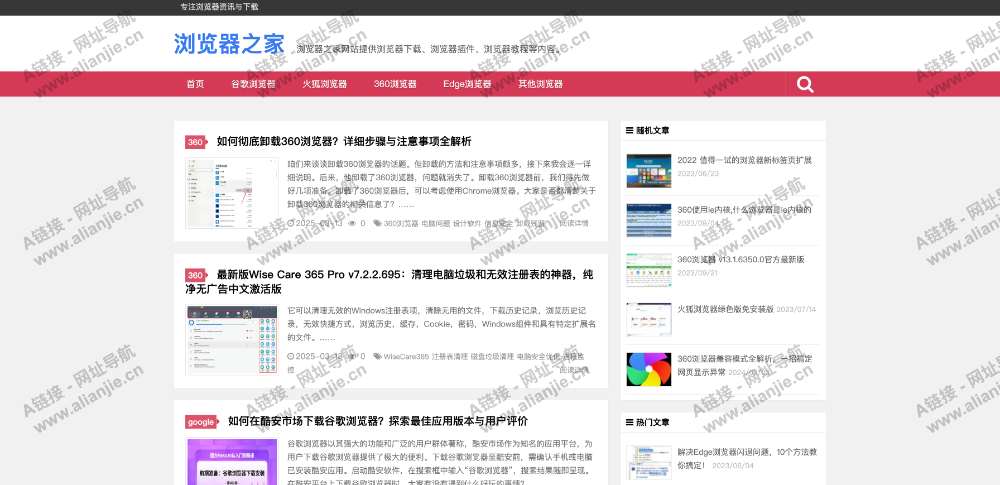Select the 360浏览器 navigation item

(395, 84)
